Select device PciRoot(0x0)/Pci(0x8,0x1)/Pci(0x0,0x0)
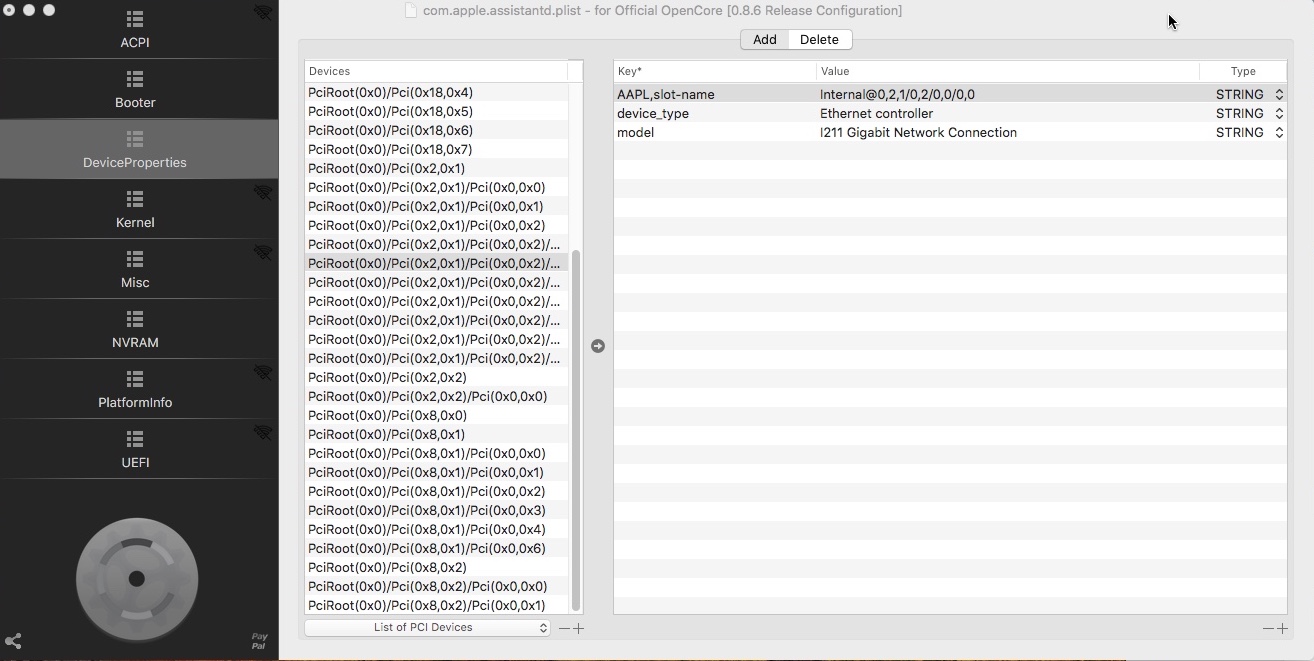The width and height of the screenshot is (1314, 661). [x=436, y=453]
